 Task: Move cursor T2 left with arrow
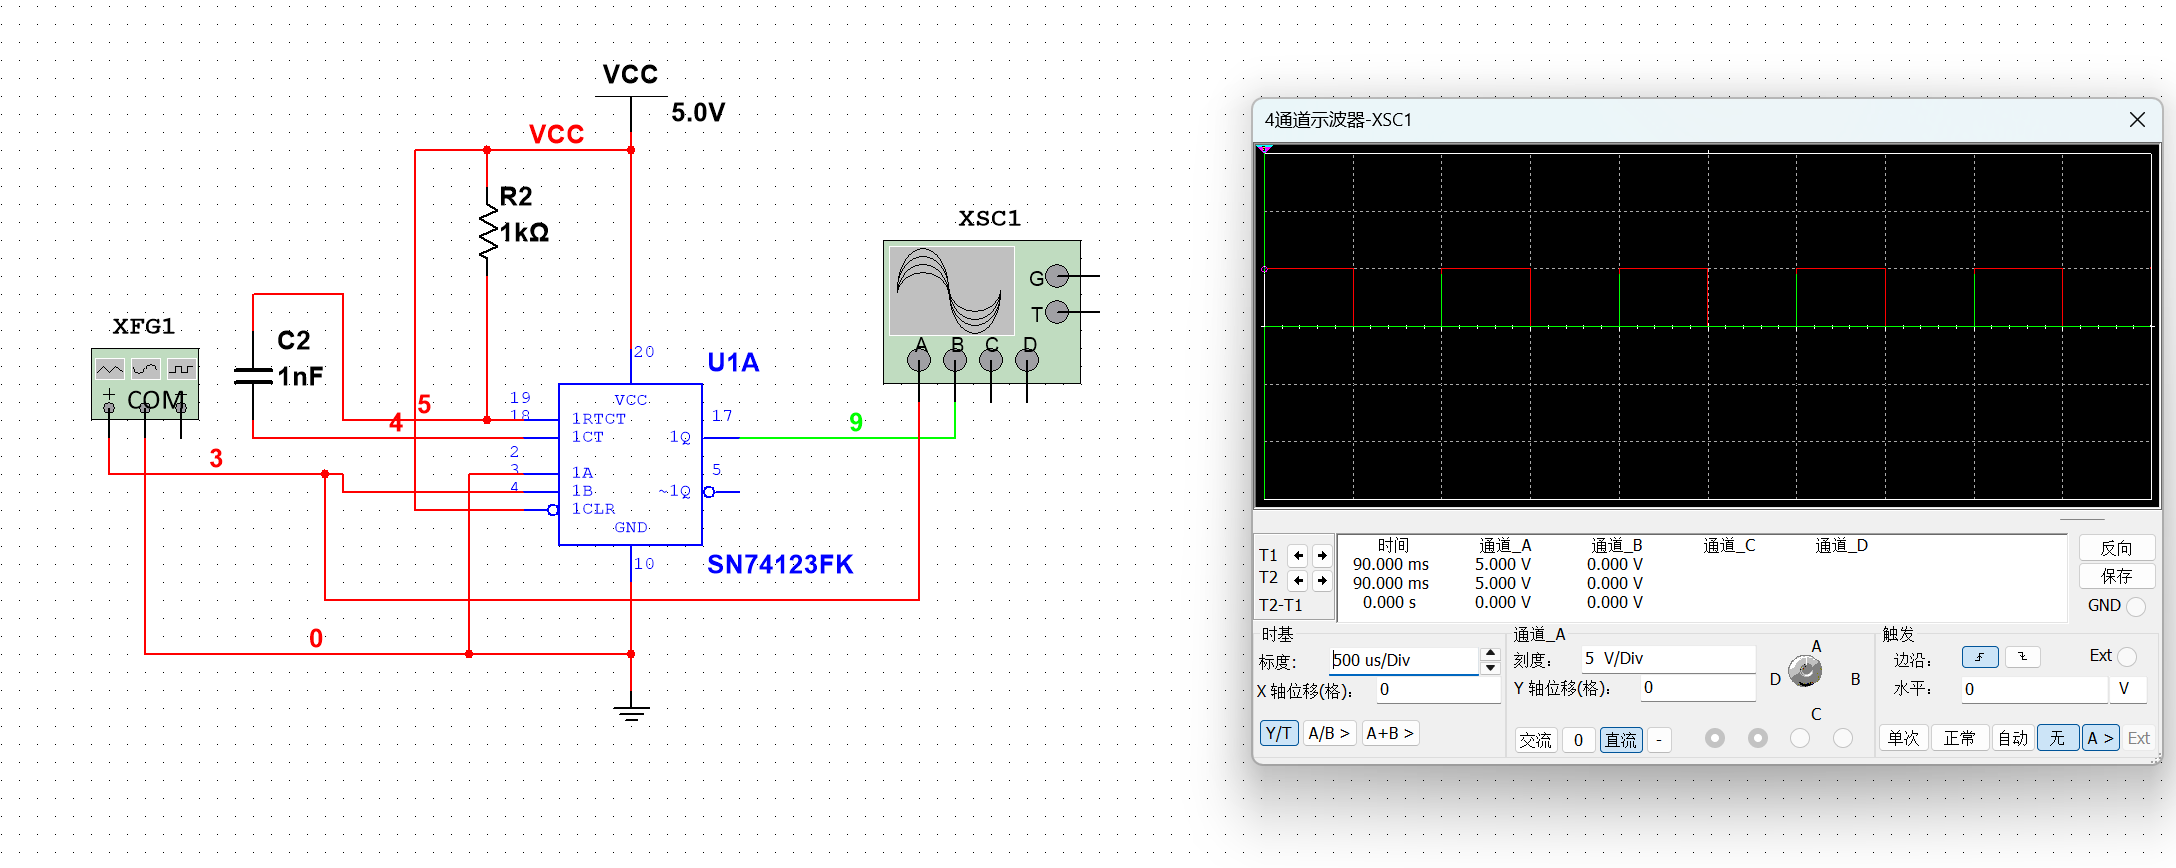1298,580
